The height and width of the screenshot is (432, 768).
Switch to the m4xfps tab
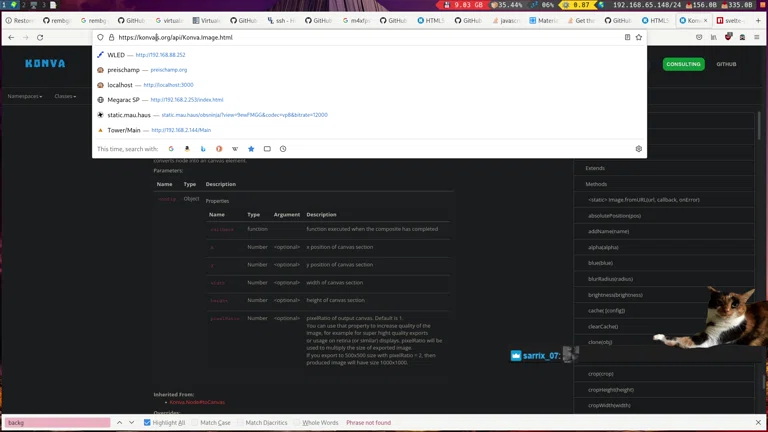coord(357,21)
